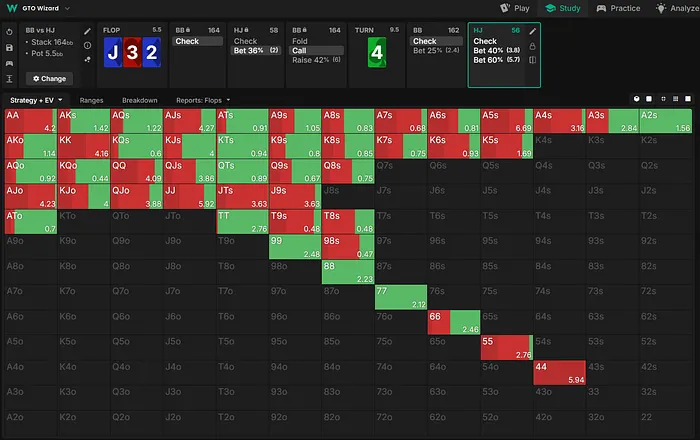Click the gamepad icon in left sidebar
Viewport: 700px width, 440px height.
point(9,61)
